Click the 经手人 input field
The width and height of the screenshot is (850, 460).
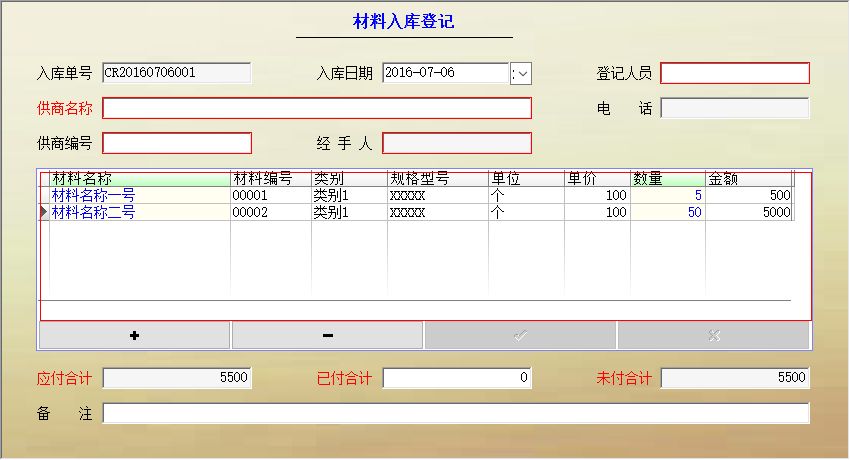click(x=457, y=144)
